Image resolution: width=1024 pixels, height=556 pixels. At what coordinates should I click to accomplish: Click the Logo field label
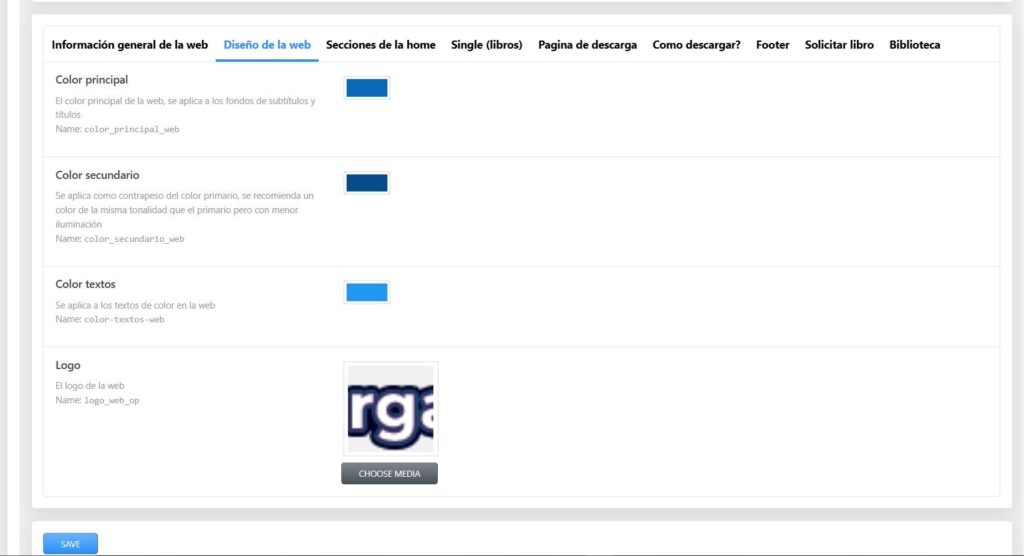point(68,366)
